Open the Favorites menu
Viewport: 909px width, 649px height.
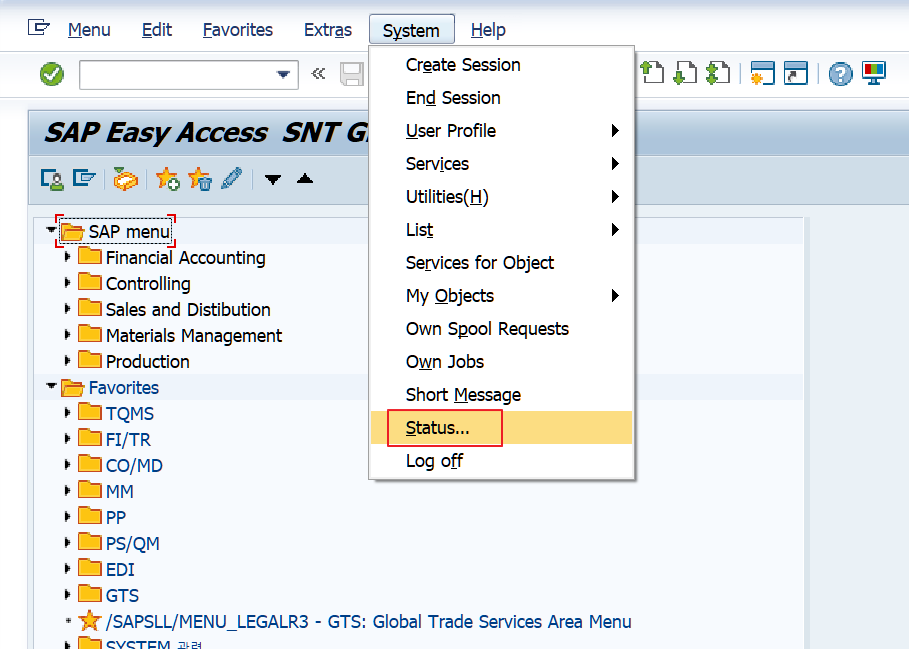(238, 30)
